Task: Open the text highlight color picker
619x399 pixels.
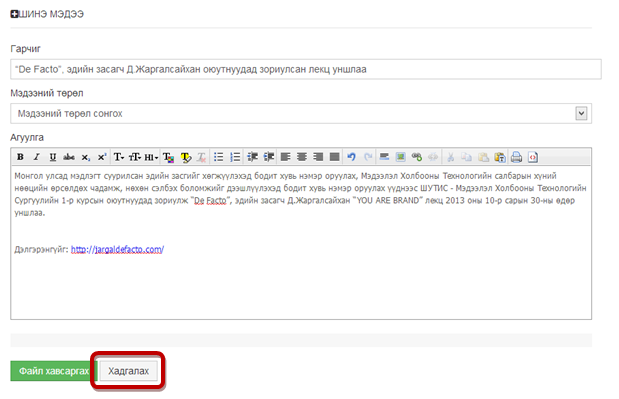Action: tap(186, 157)
